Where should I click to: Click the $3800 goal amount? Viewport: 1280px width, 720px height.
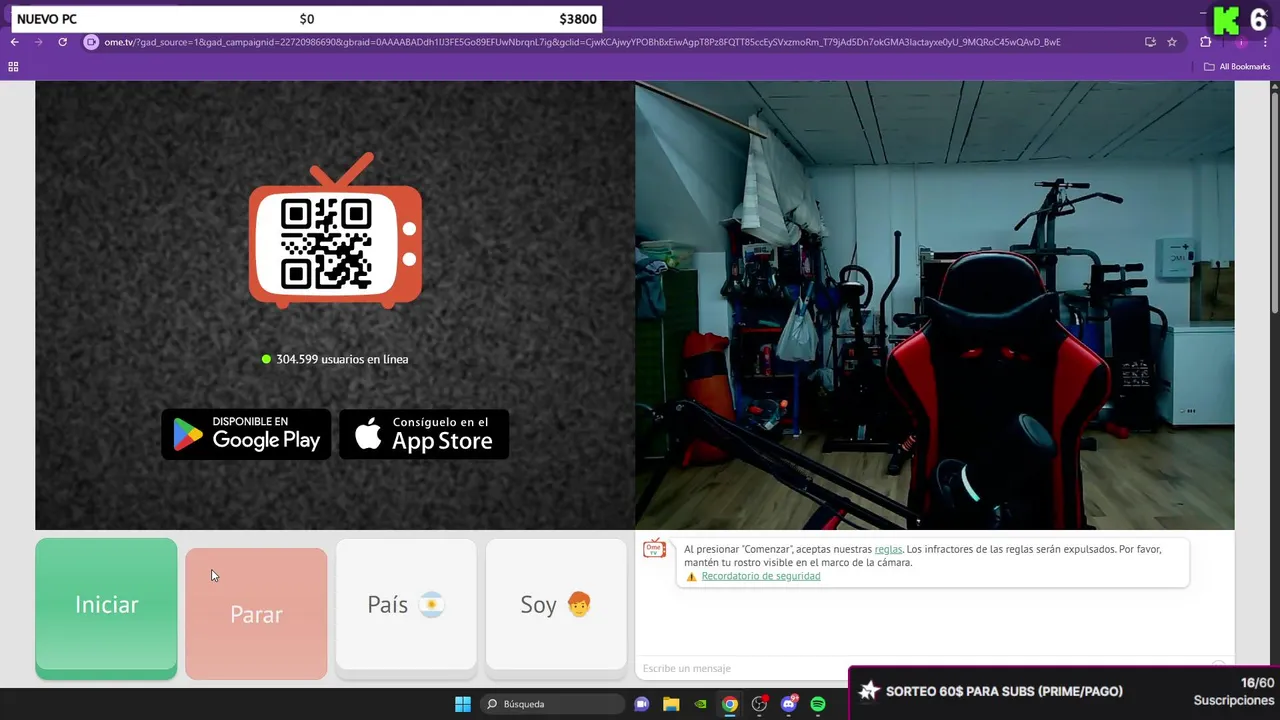pyautogui.click(x=578, y=19)
